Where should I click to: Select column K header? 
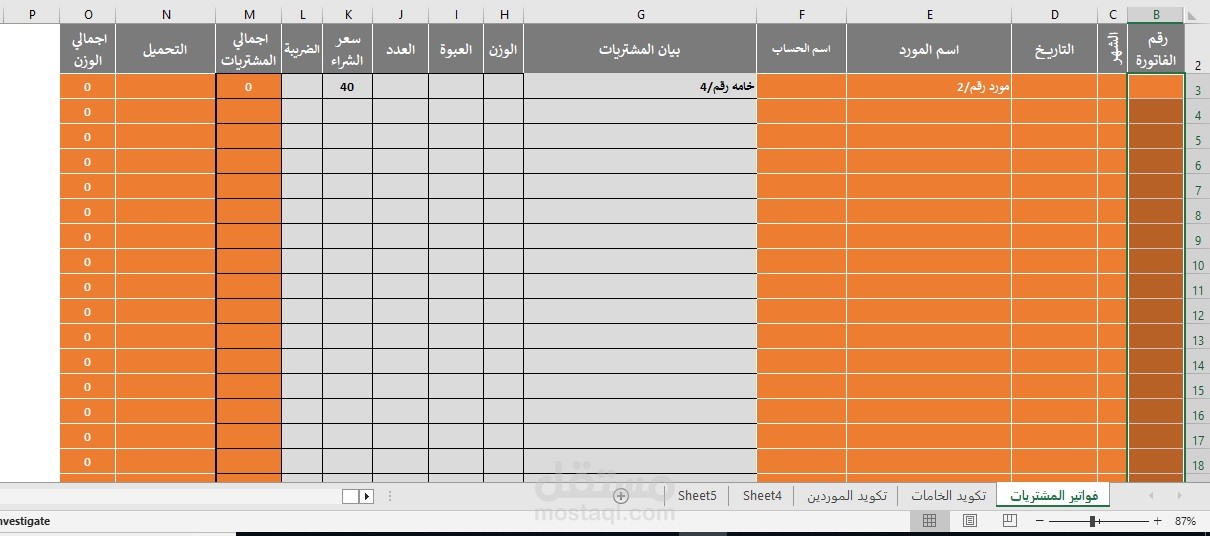pos(348,15)
